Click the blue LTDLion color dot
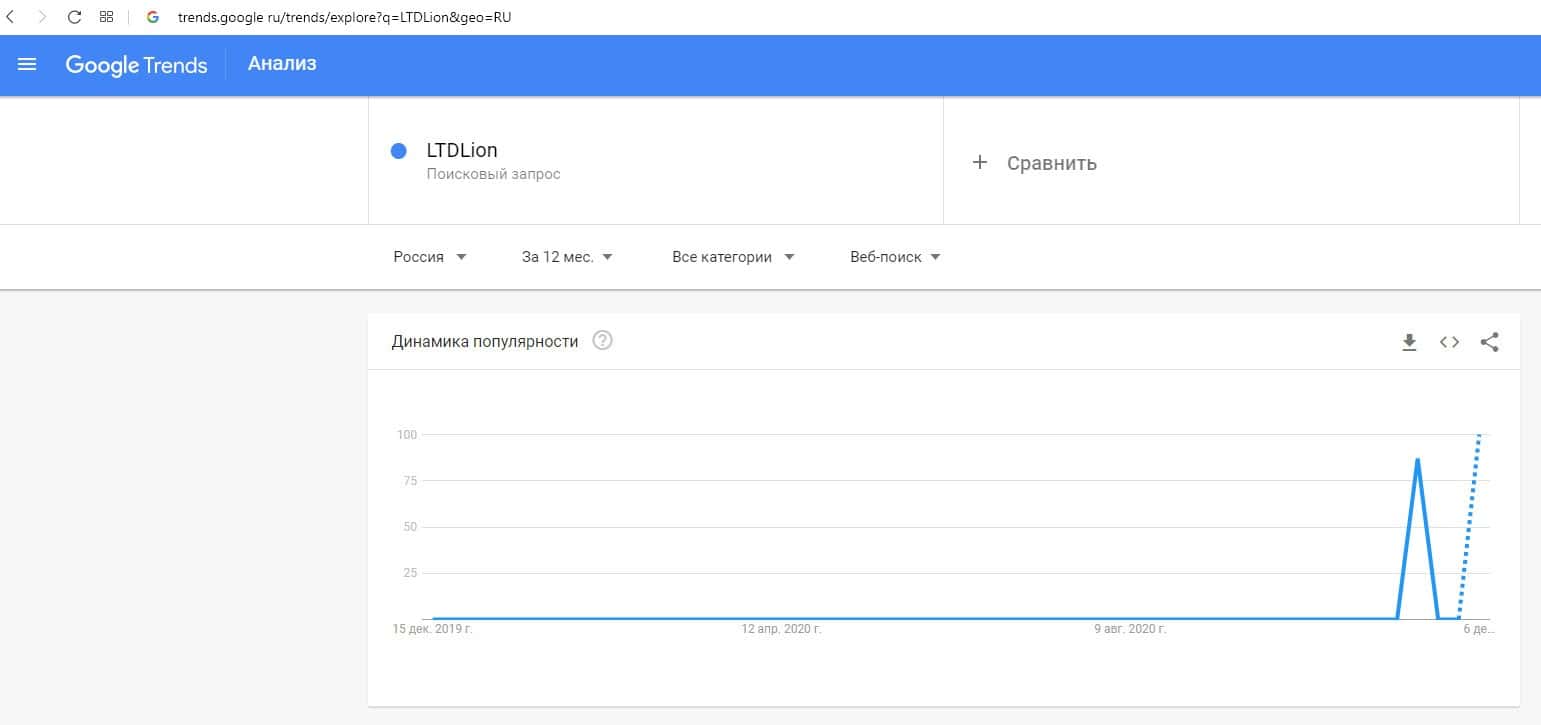 [x=398, y=151]
